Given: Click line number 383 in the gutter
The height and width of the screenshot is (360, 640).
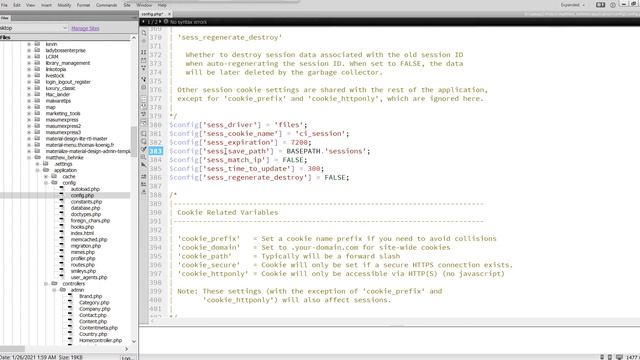Looking at the screenshot, I should [156, 151].
